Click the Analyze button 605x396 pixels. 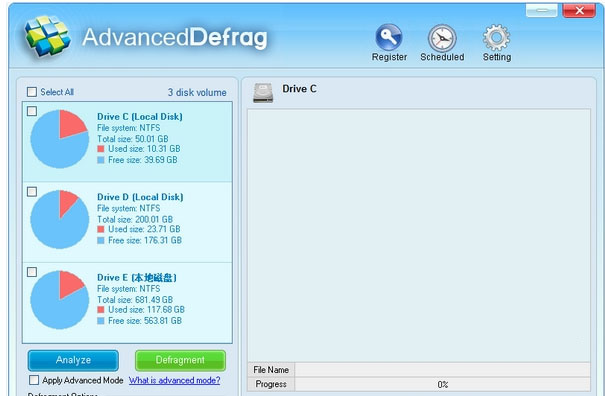73,360
